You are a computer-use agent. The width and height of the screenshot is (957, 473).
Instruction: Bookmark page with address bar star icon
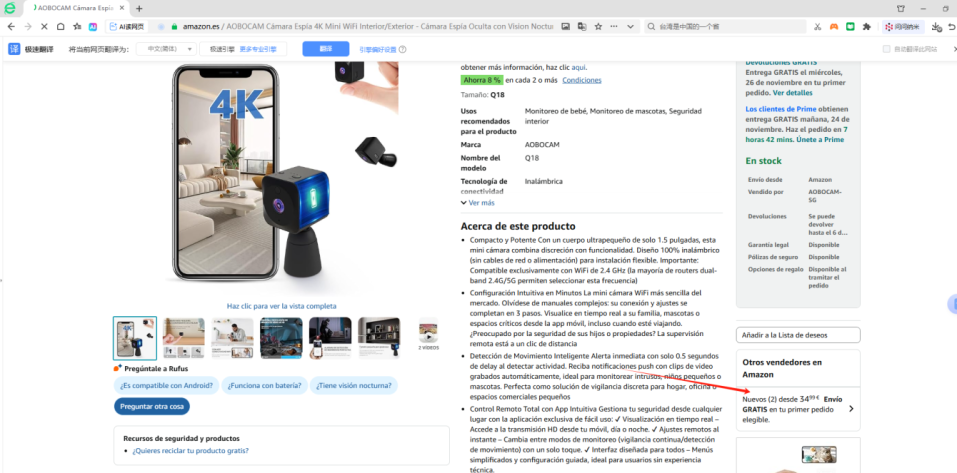click(x=597, y=26)
